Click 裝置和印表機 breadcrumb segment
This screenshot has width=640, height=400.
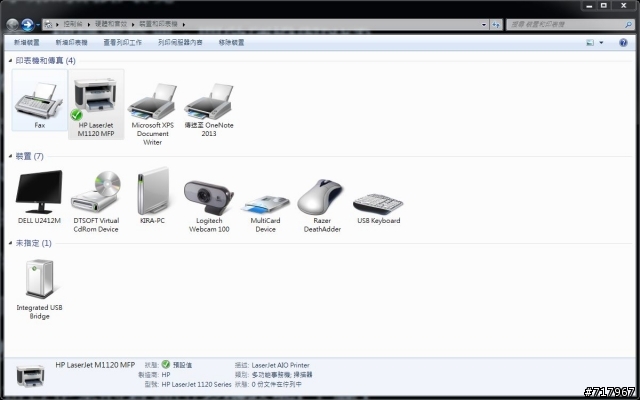(158, 24)
